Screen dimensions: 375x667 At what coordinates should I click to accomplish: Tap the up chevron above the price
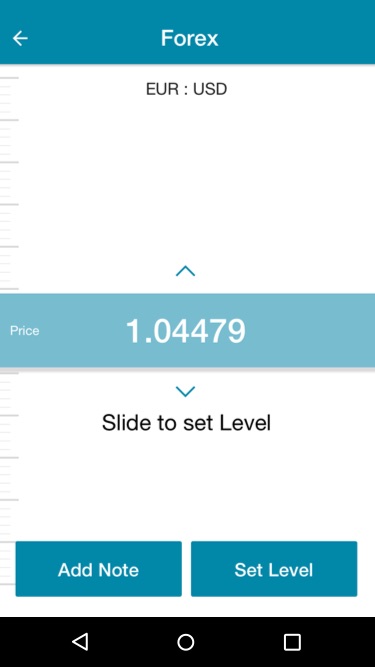(x=185, y=271)
